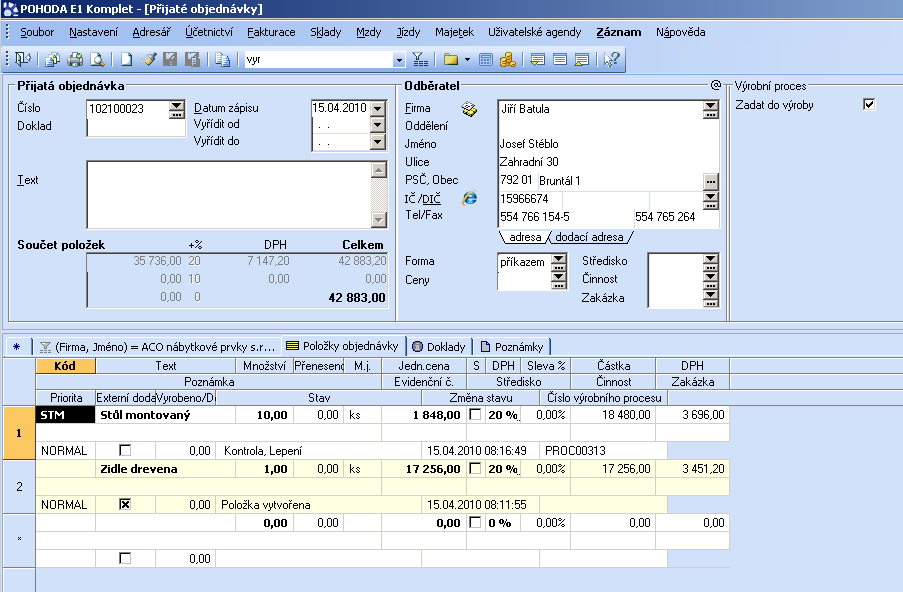The width and height of the screenshot is (903, 592).
Task: Open the Datum zápisu calendar dropdown
Action: [x=378, y=108]
